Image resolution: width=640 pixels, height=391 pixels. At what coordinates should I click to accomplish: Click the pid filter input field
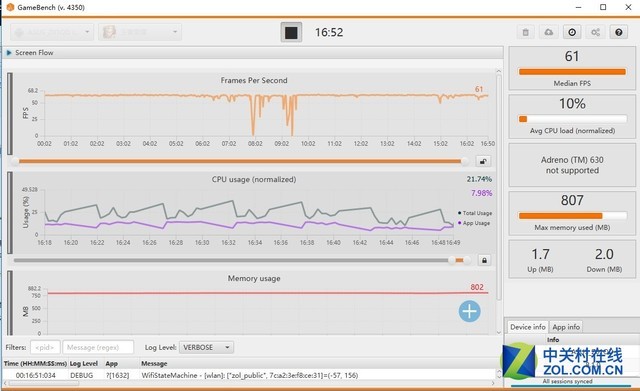point(45,347)
